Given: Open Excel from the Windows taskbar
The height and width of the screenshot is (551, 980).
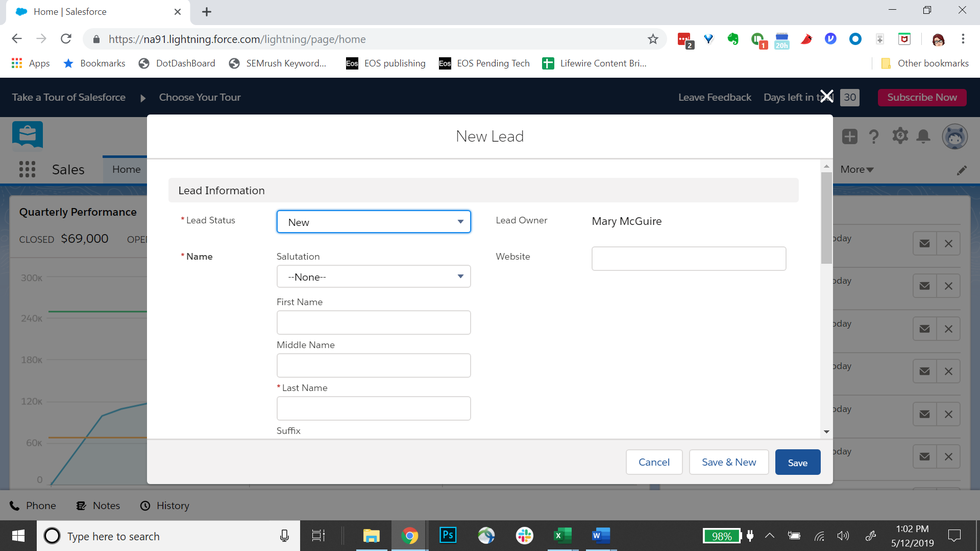Looking at the screenshot, I should click(x=562, y=536).
